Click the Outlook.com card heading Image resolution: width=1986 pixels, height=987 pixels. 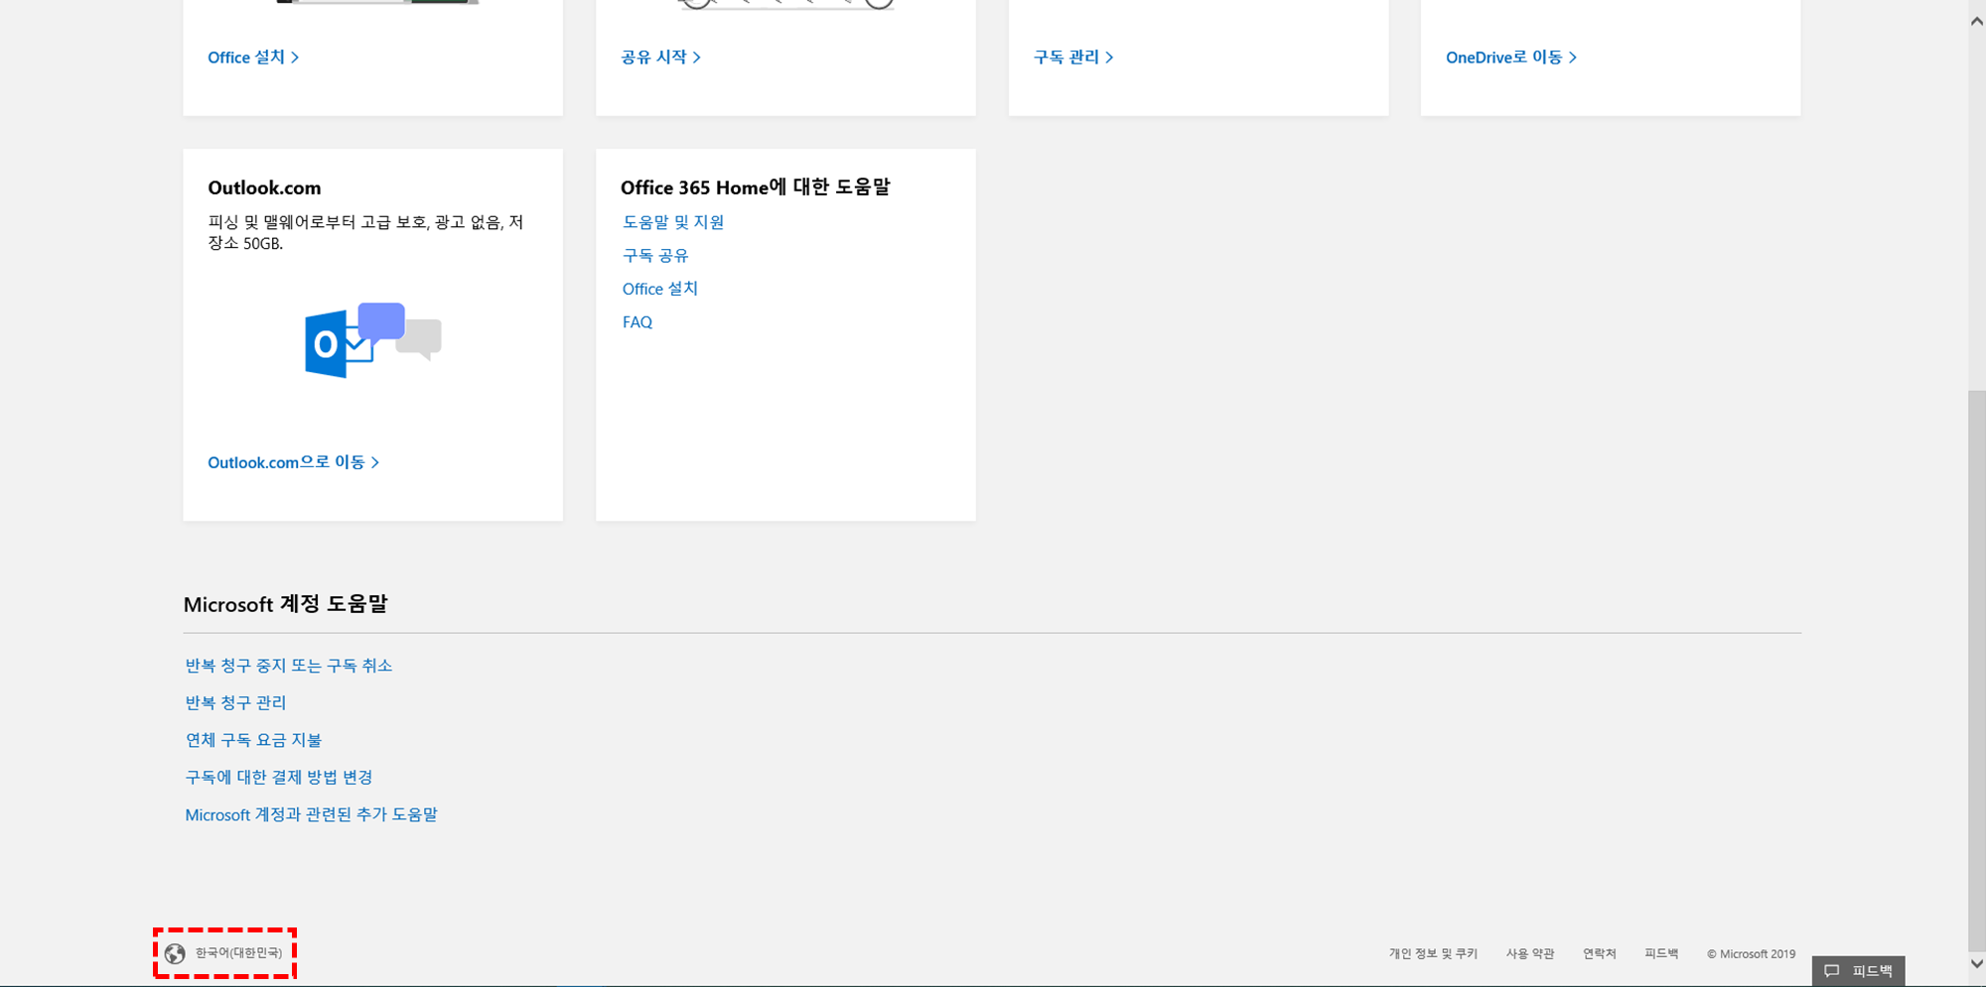click(264, 188)
